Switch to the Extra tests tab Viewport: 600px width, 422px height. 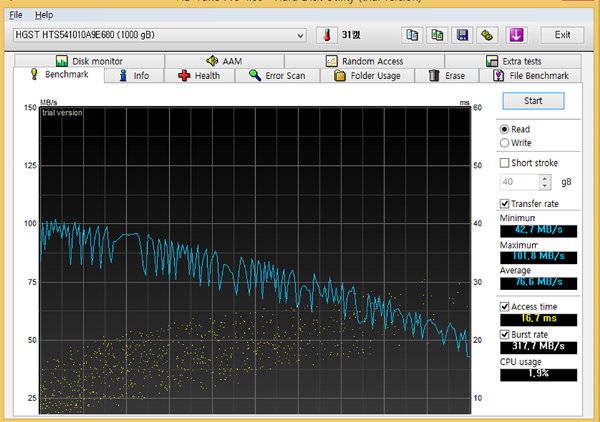[x=513, y=61]
